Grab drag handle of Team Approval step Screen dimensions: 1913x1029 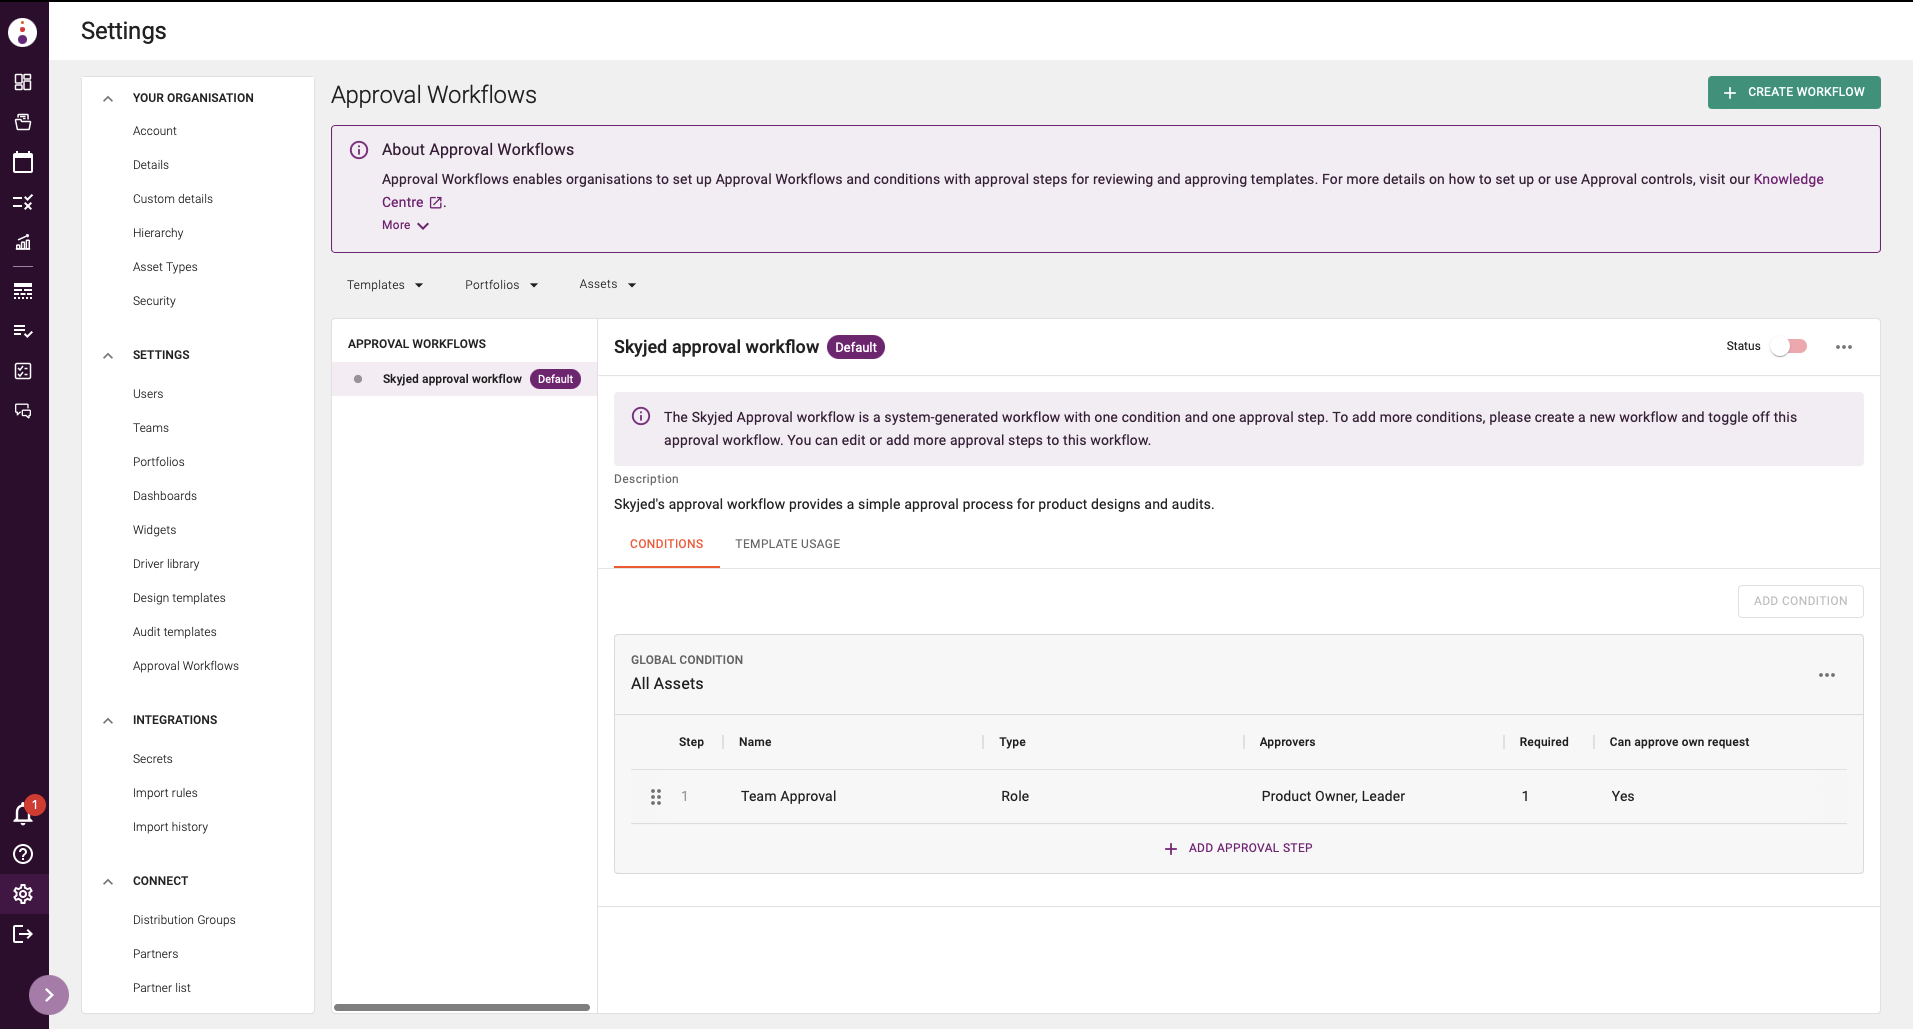tap(656, 797)
